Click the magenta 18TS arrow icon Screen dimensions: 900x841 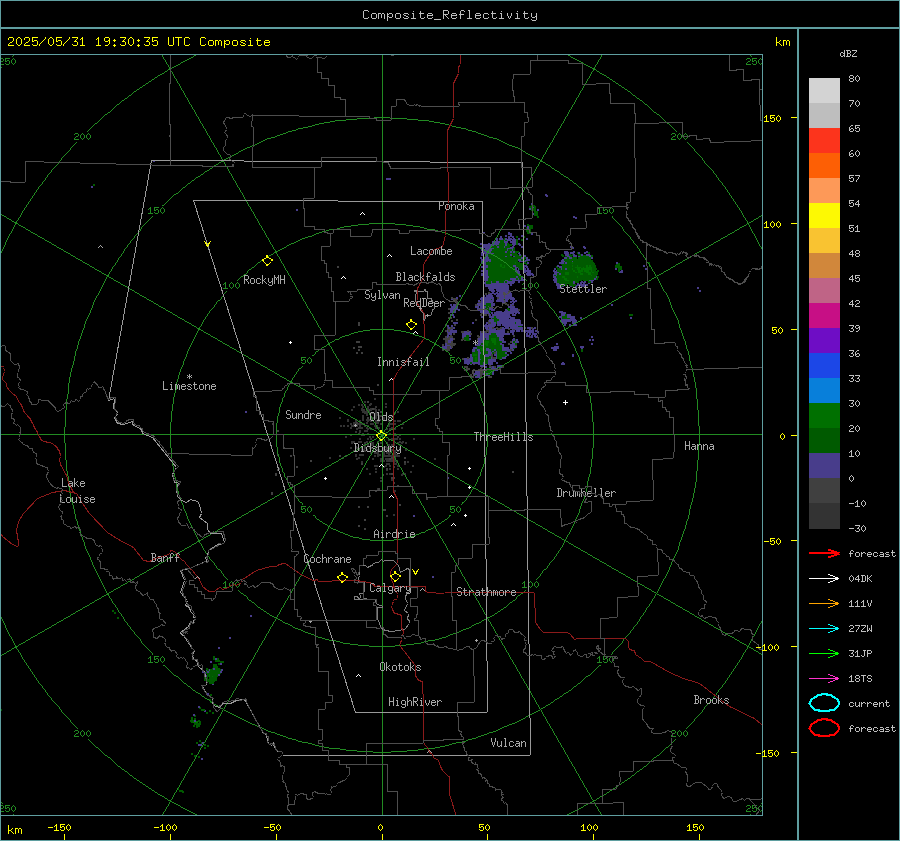(824, 678)
